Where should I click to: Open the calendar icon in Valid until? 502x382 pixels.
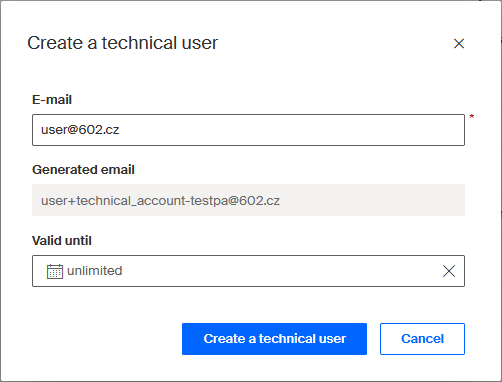tap(55, 271)
